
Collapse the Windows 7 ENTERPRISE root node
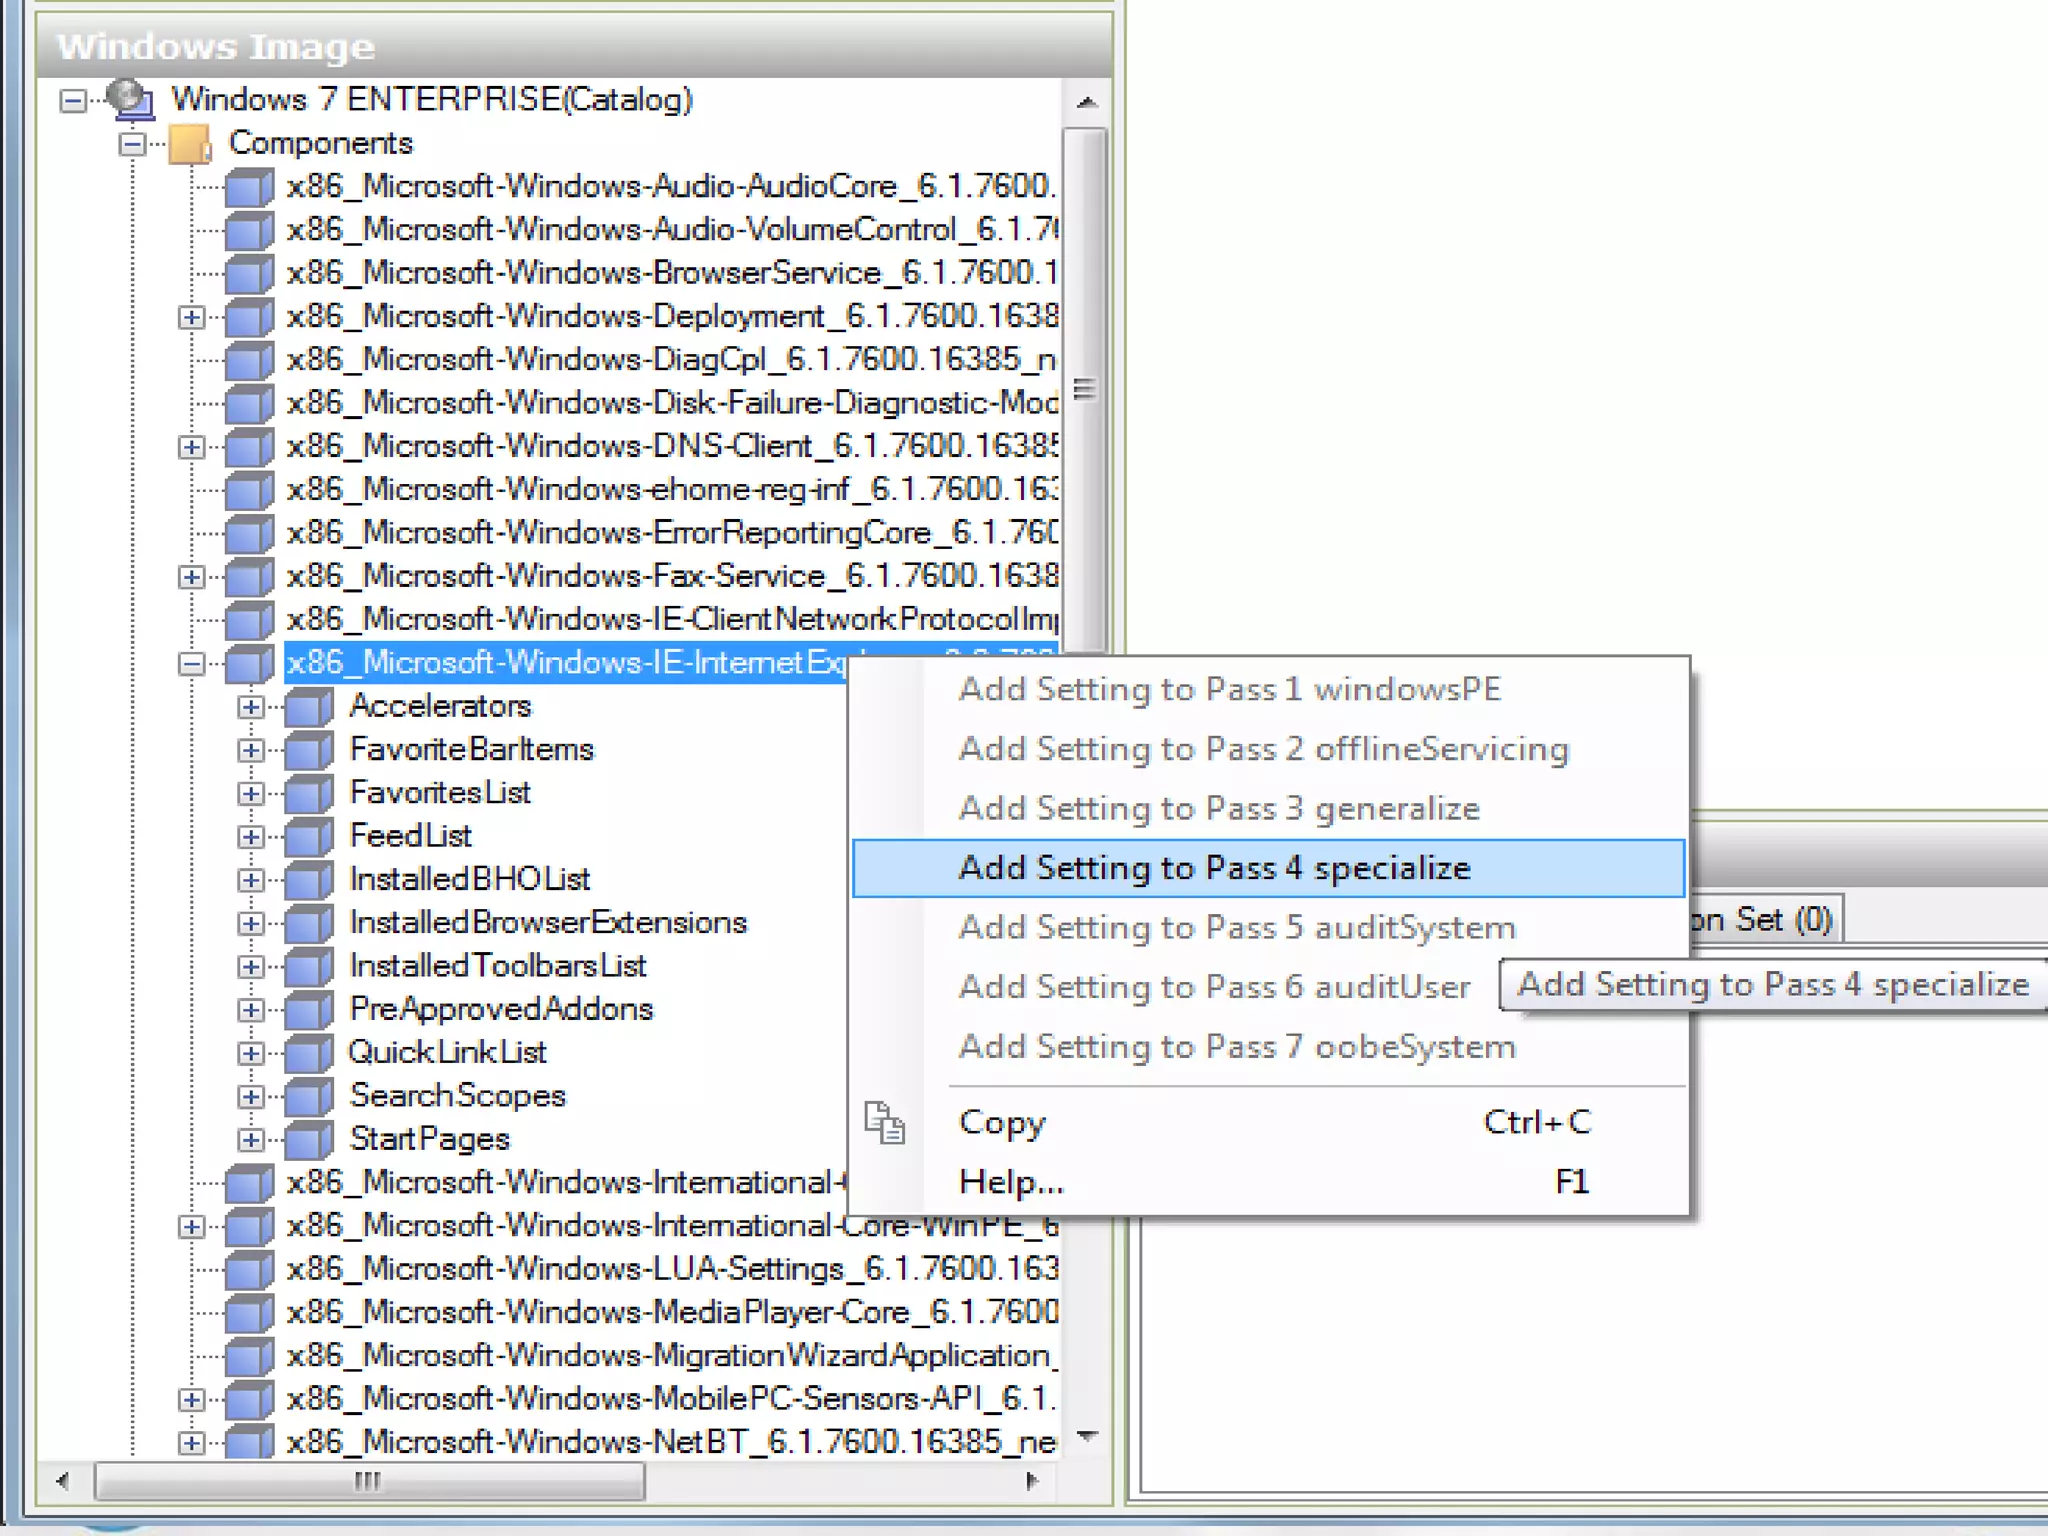pos(72,100)
